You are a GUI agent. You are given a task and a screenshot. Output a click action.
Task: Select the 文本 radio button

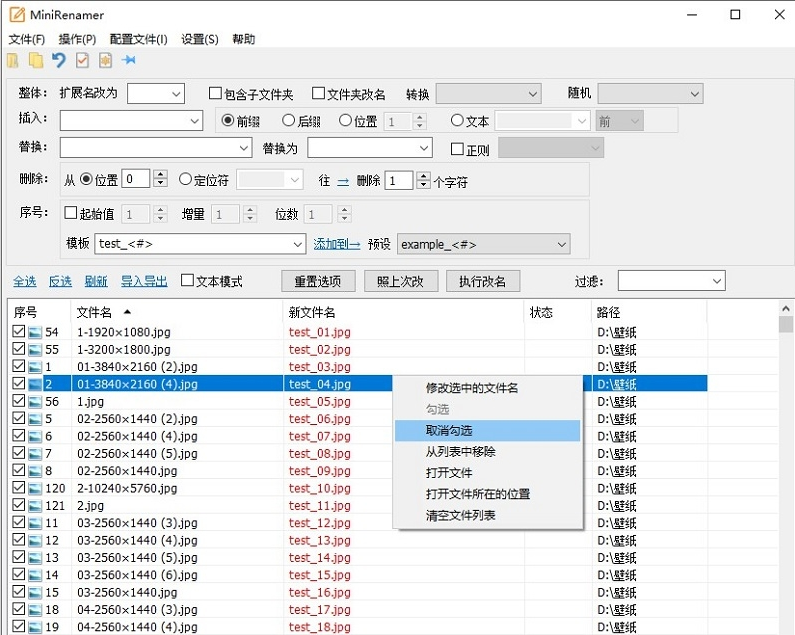pyautogui.click(x=457, y=121)
